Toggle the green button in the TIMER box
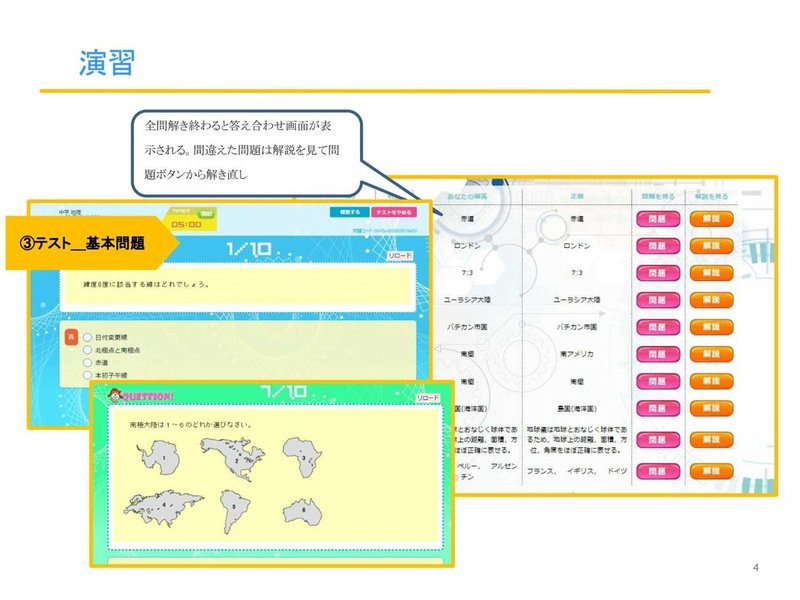The image size is (800, 600). tap(206, 214)
